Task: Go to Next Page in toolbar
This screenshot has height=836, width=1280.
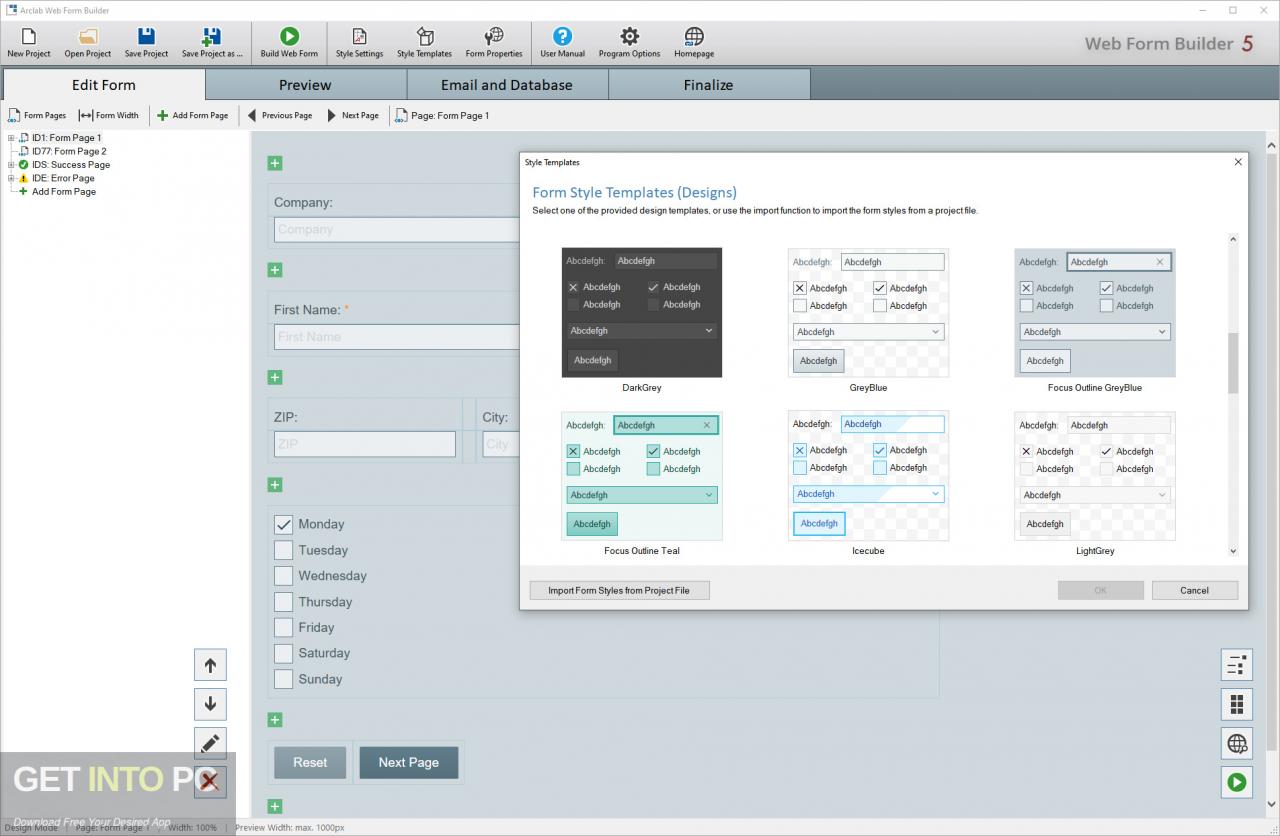Action: click(353, 115)
